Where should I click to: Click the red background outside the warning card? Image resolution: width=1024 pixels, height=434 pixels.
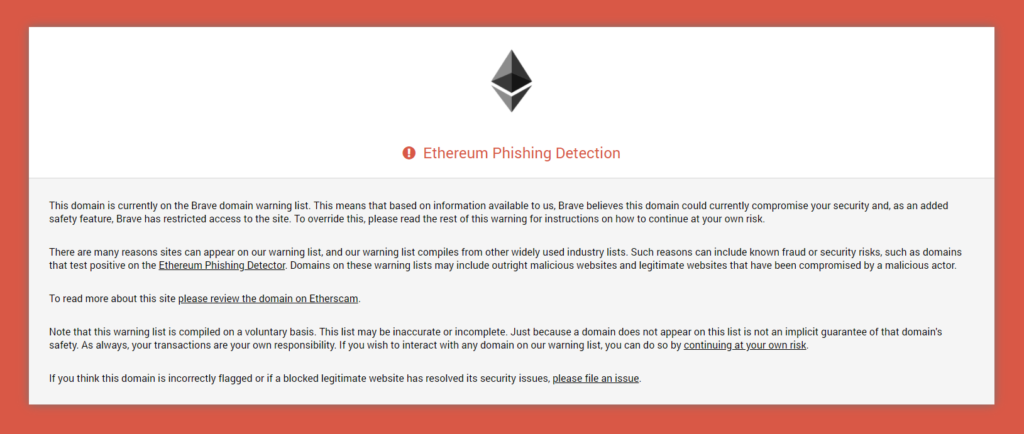[x=13, y=215]
